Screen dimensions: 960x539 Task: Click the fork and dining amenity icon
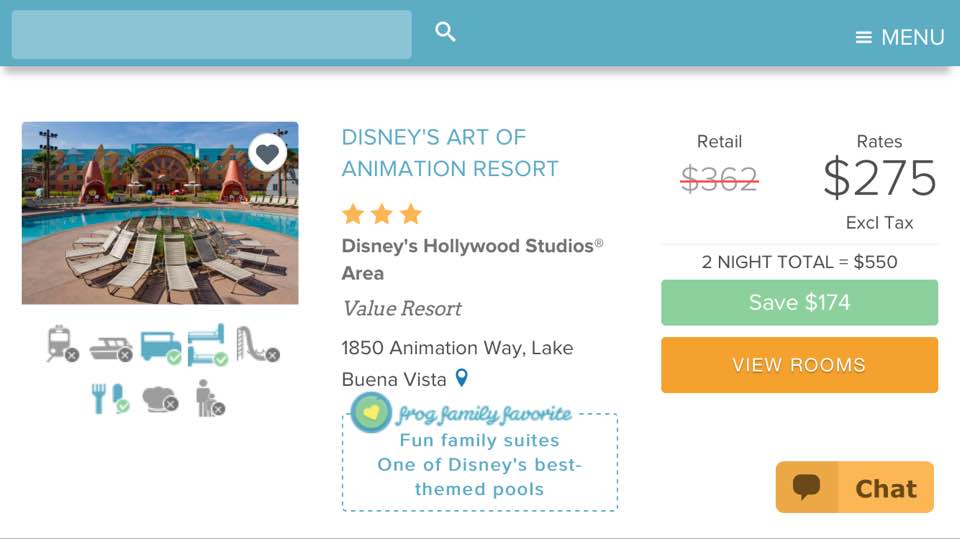click(x=110, y=399)
